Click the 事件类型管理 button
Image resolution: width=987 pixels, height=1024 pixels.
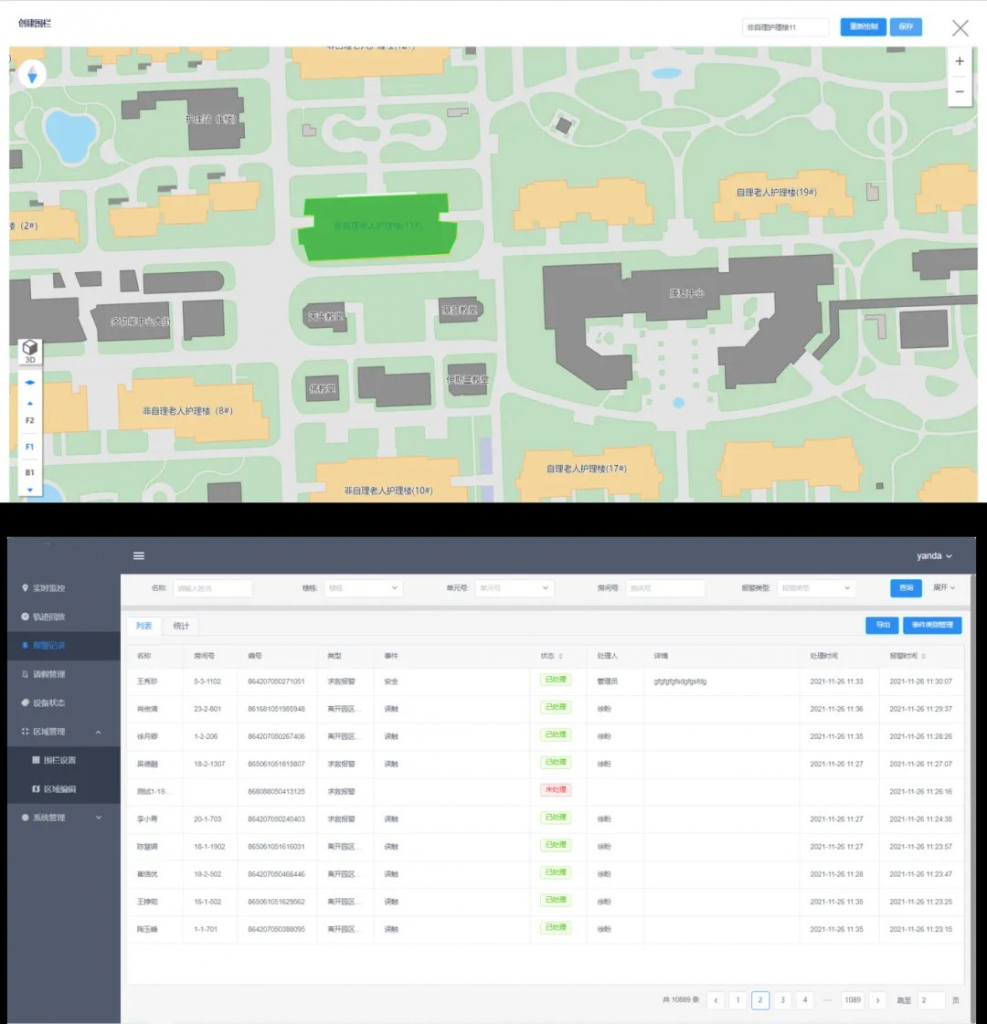pyautogui.click(x=931, y=625)
